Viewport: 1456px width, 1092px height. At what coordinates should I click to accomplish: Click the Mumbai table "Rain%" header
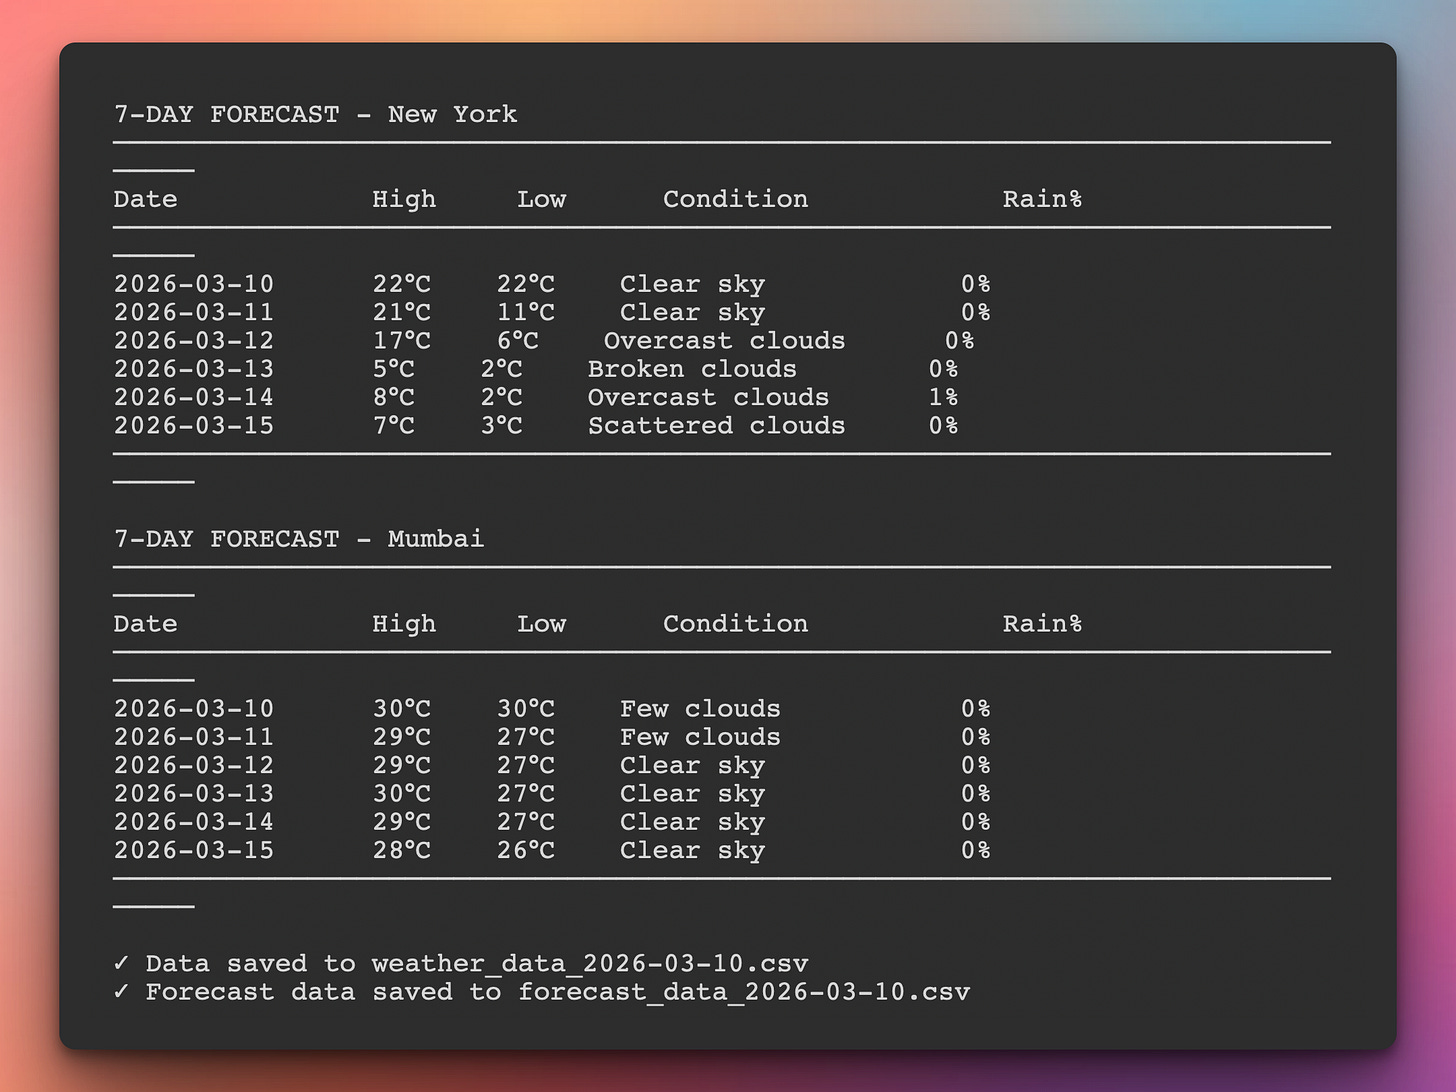pyautogui.click(x=1042, y=624)
